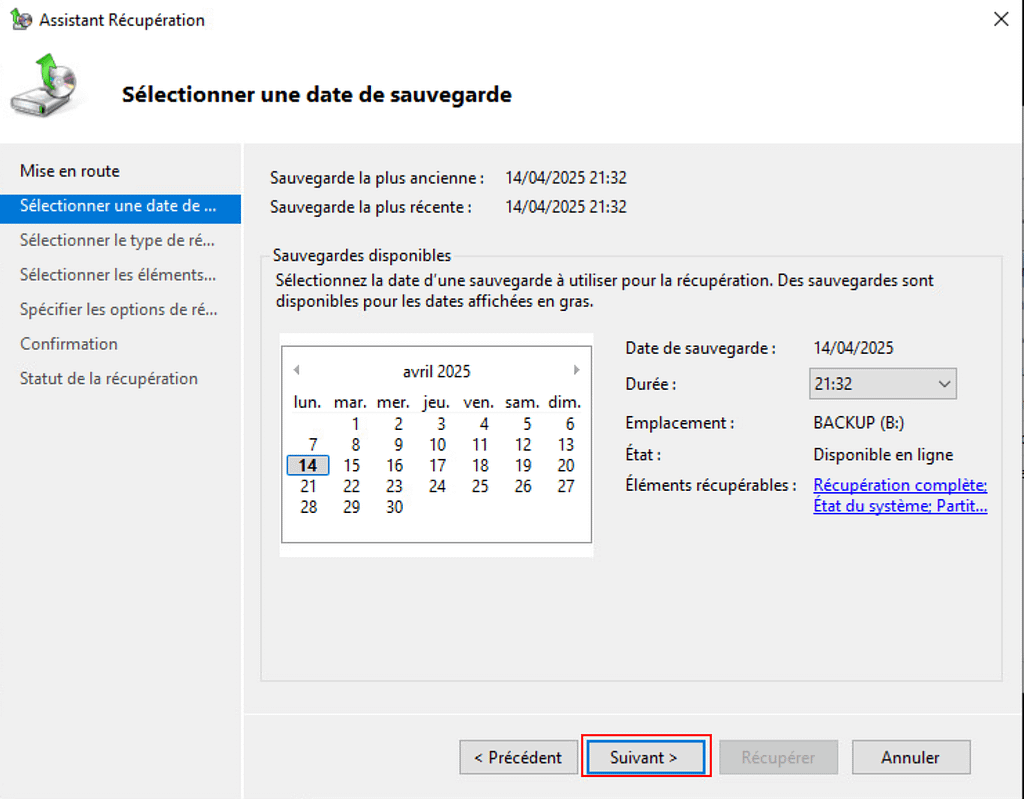This screenshot has width=1024, height=799.
Task: Open the Récupération complète link
Action: coord(900,485)
